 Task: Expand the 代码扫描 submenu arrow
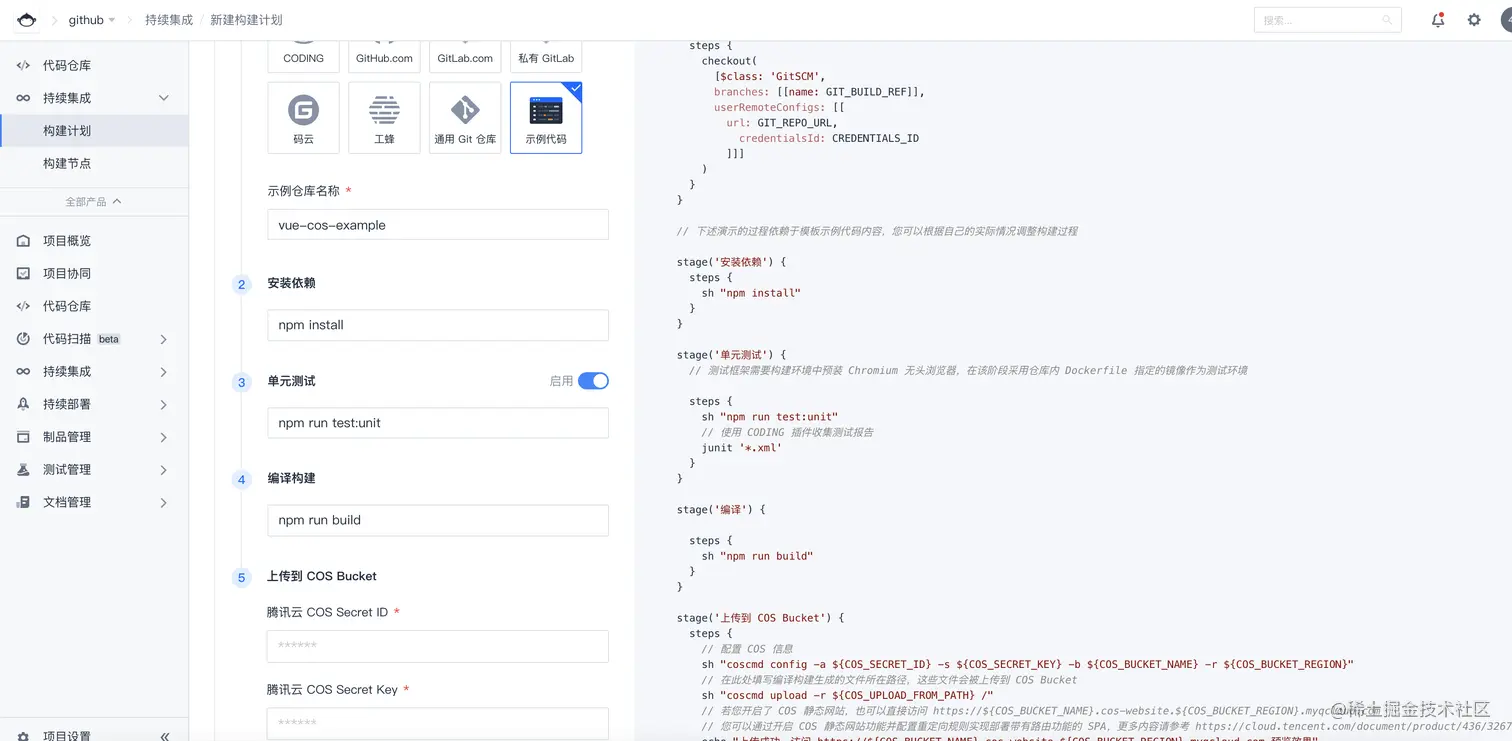[164, 339]
